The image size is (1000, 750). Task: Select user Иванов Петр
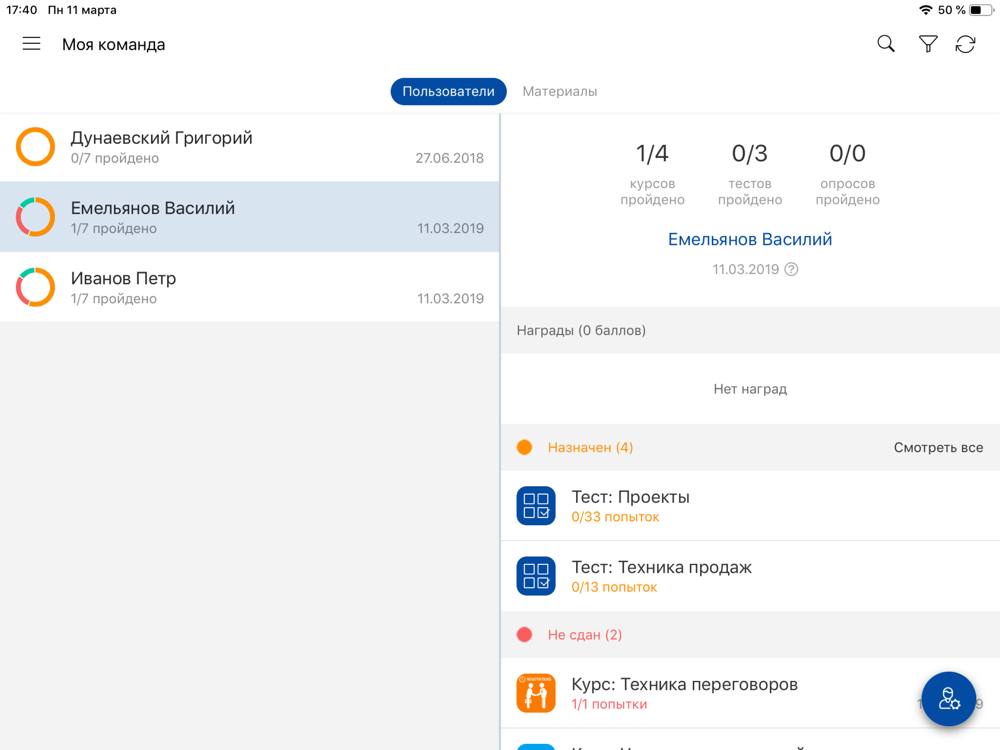tap(249, 287)
